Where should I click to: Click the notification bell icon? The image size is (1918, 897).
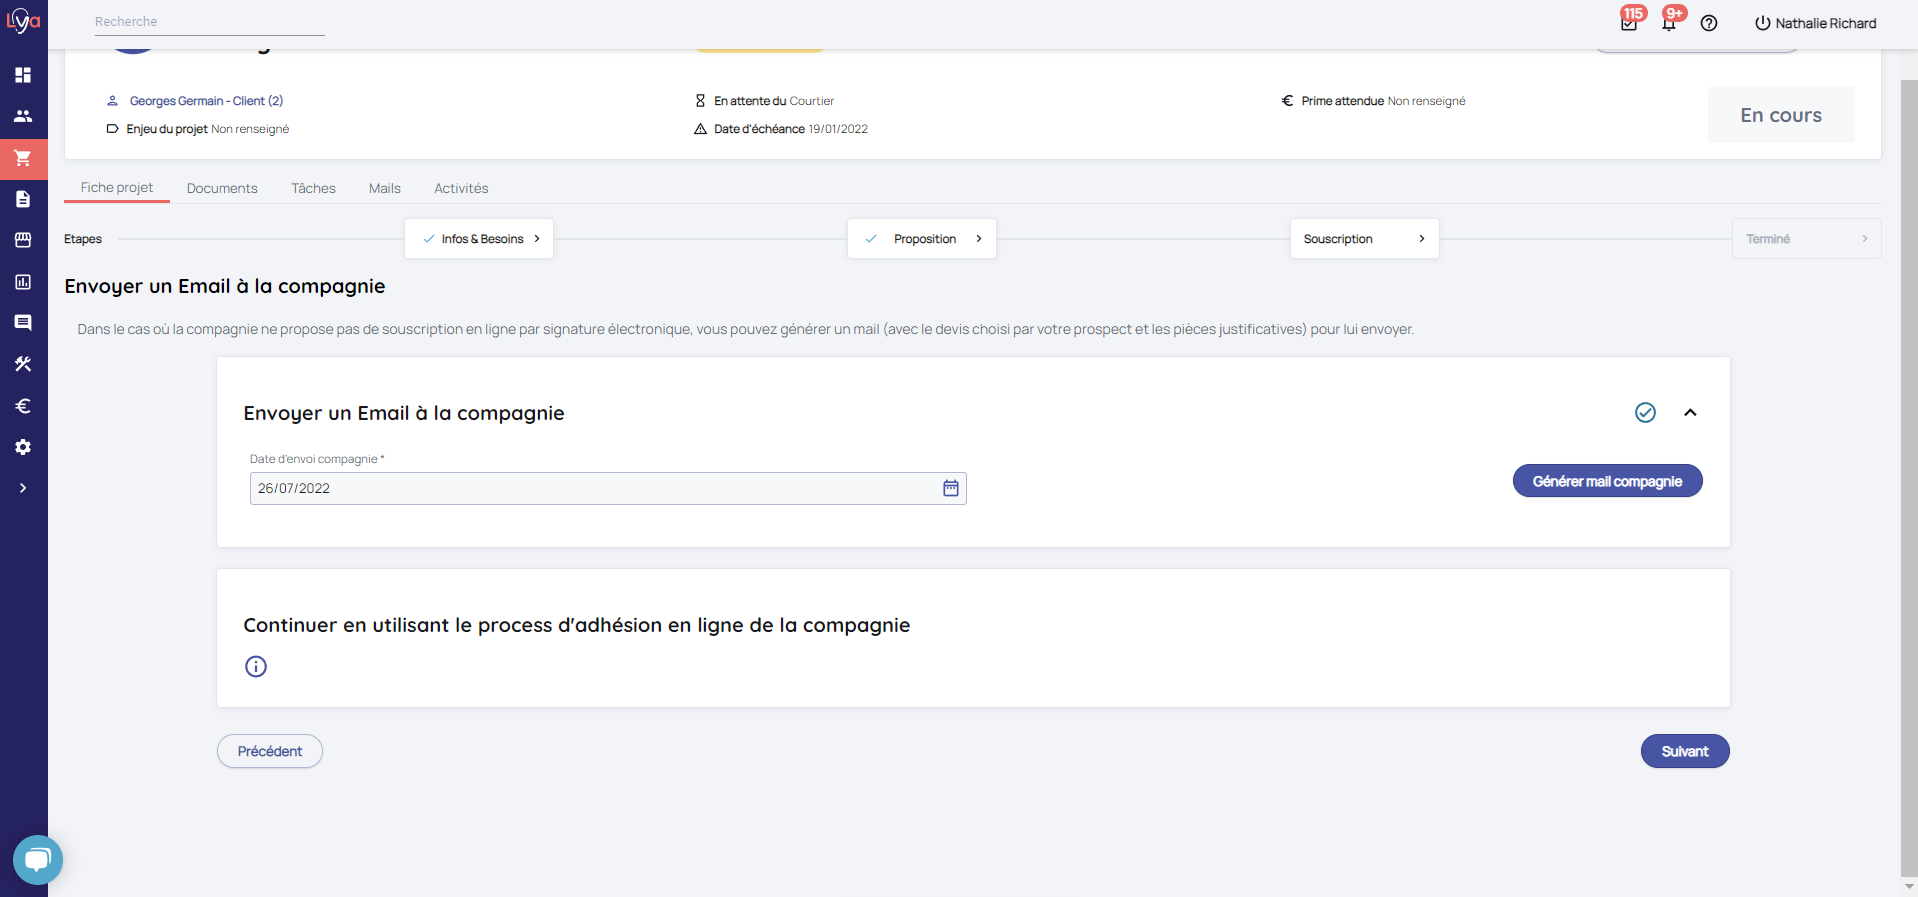(x=1669, y=23)
